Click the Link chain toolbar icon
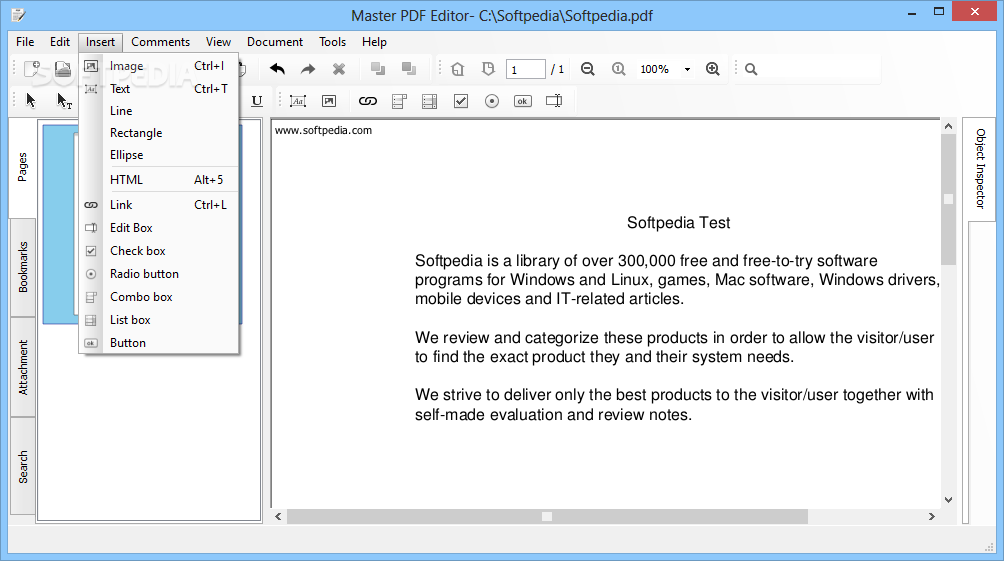1004x561 pixels. coord(368,101)
